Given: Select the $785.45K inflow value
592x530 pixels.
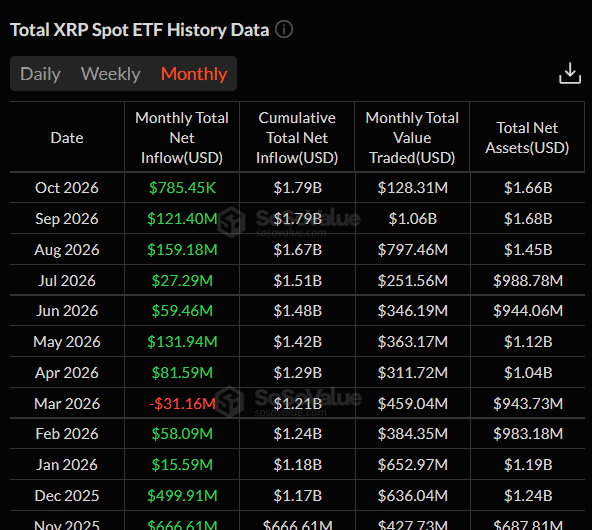Looking at the screenshot, I should pos(182,188).
